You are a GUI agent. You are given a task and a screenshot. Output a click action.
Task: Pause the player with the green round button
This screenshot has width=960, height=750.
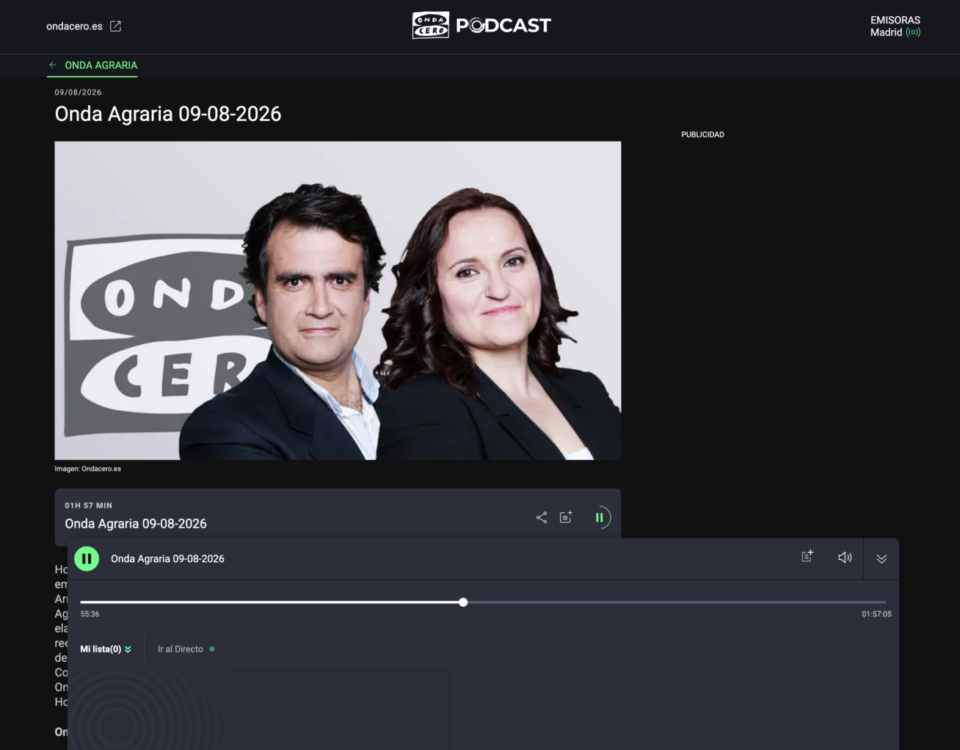[87, 558]
